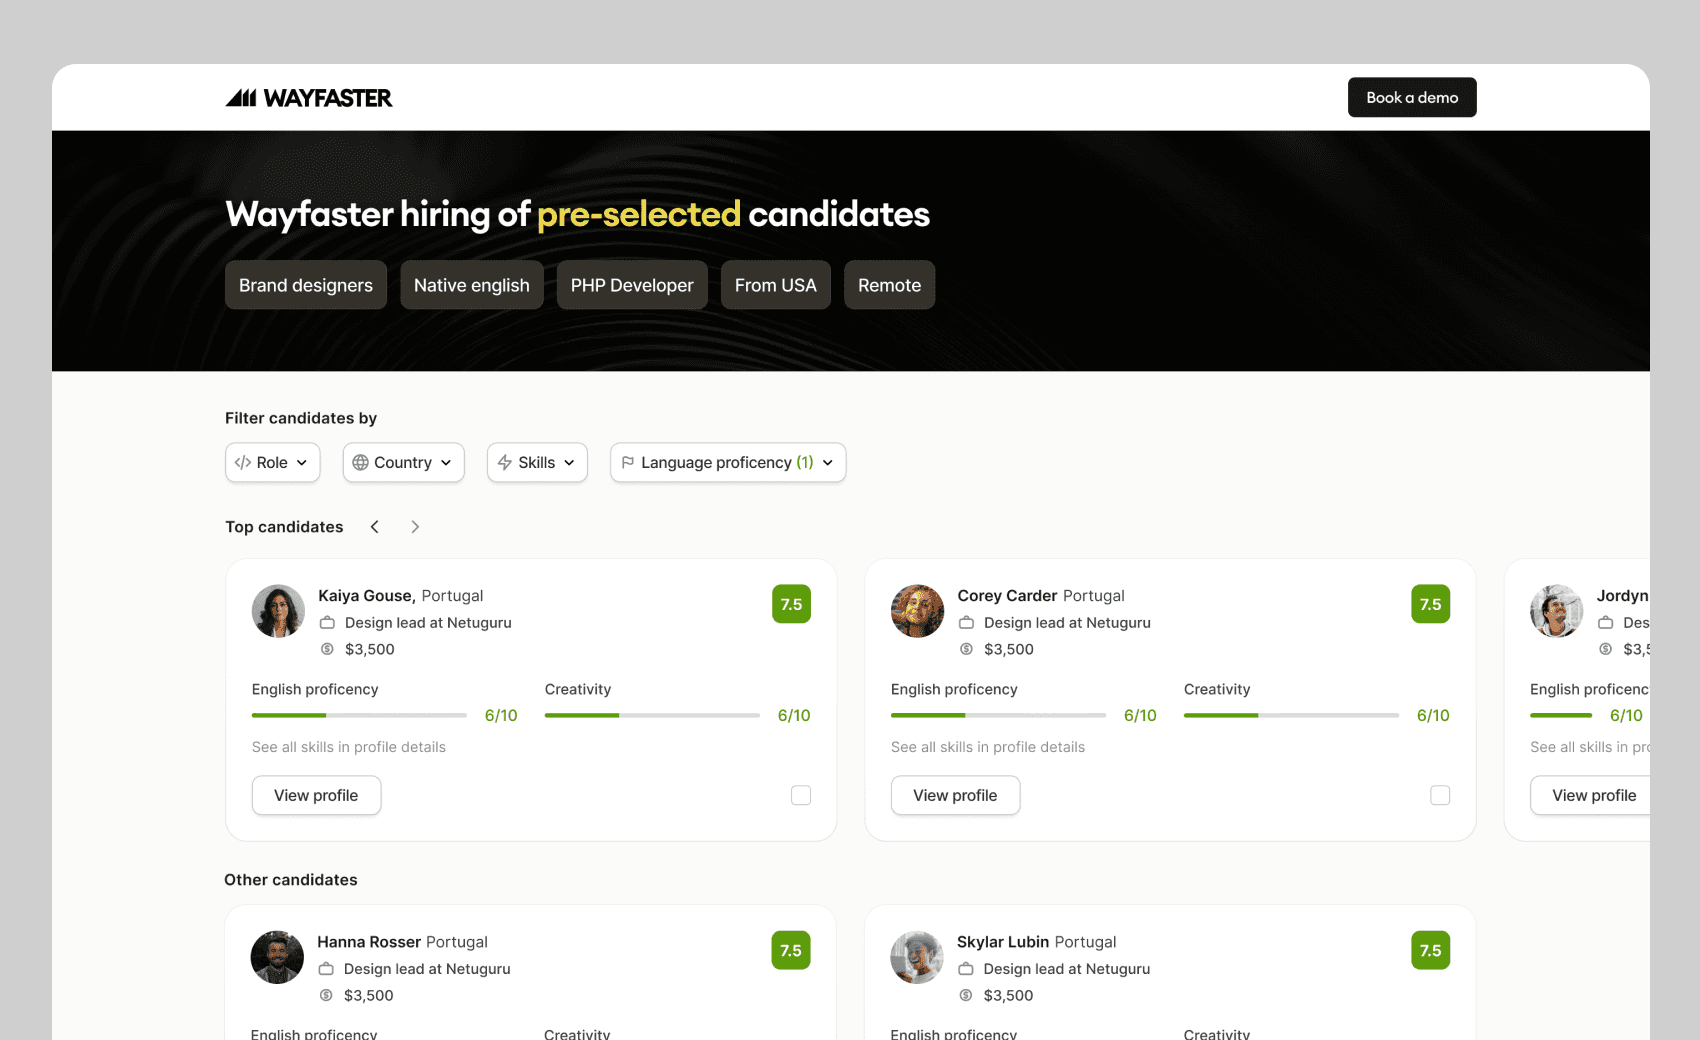Tick the checkbox on Corey Carder's card

pos(1440,795)
